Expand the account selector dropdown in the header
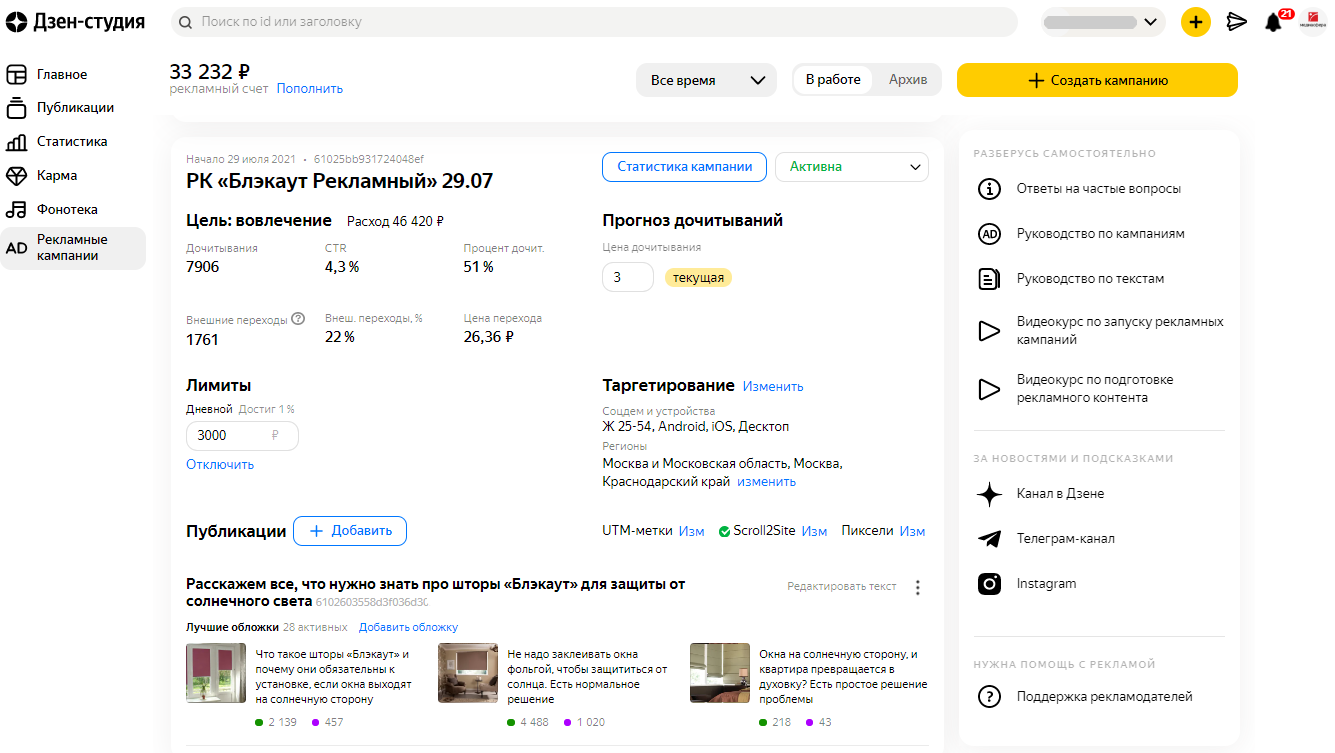This screenshot has width=1335, height=753. (x=1103, y=22)
